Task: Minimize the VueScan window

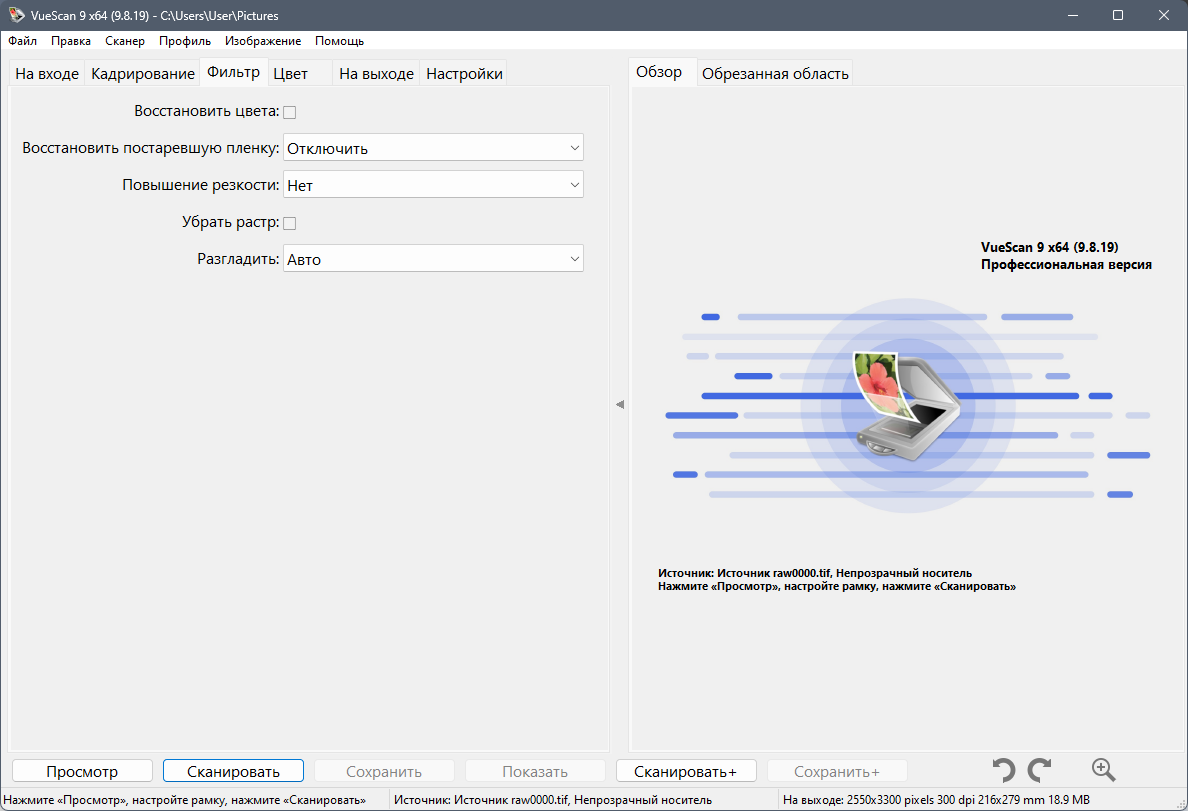Action: [1073, 15]
